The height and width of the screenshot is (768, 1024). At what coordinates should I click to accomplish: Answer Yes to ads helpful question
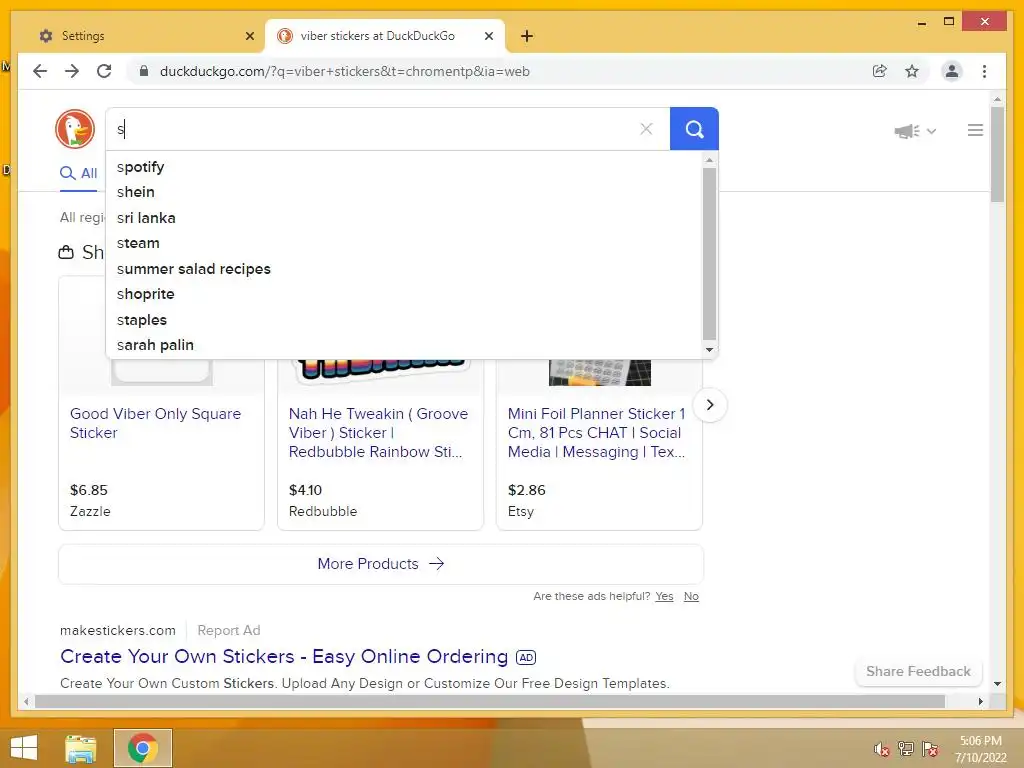(x=664, y=596)
